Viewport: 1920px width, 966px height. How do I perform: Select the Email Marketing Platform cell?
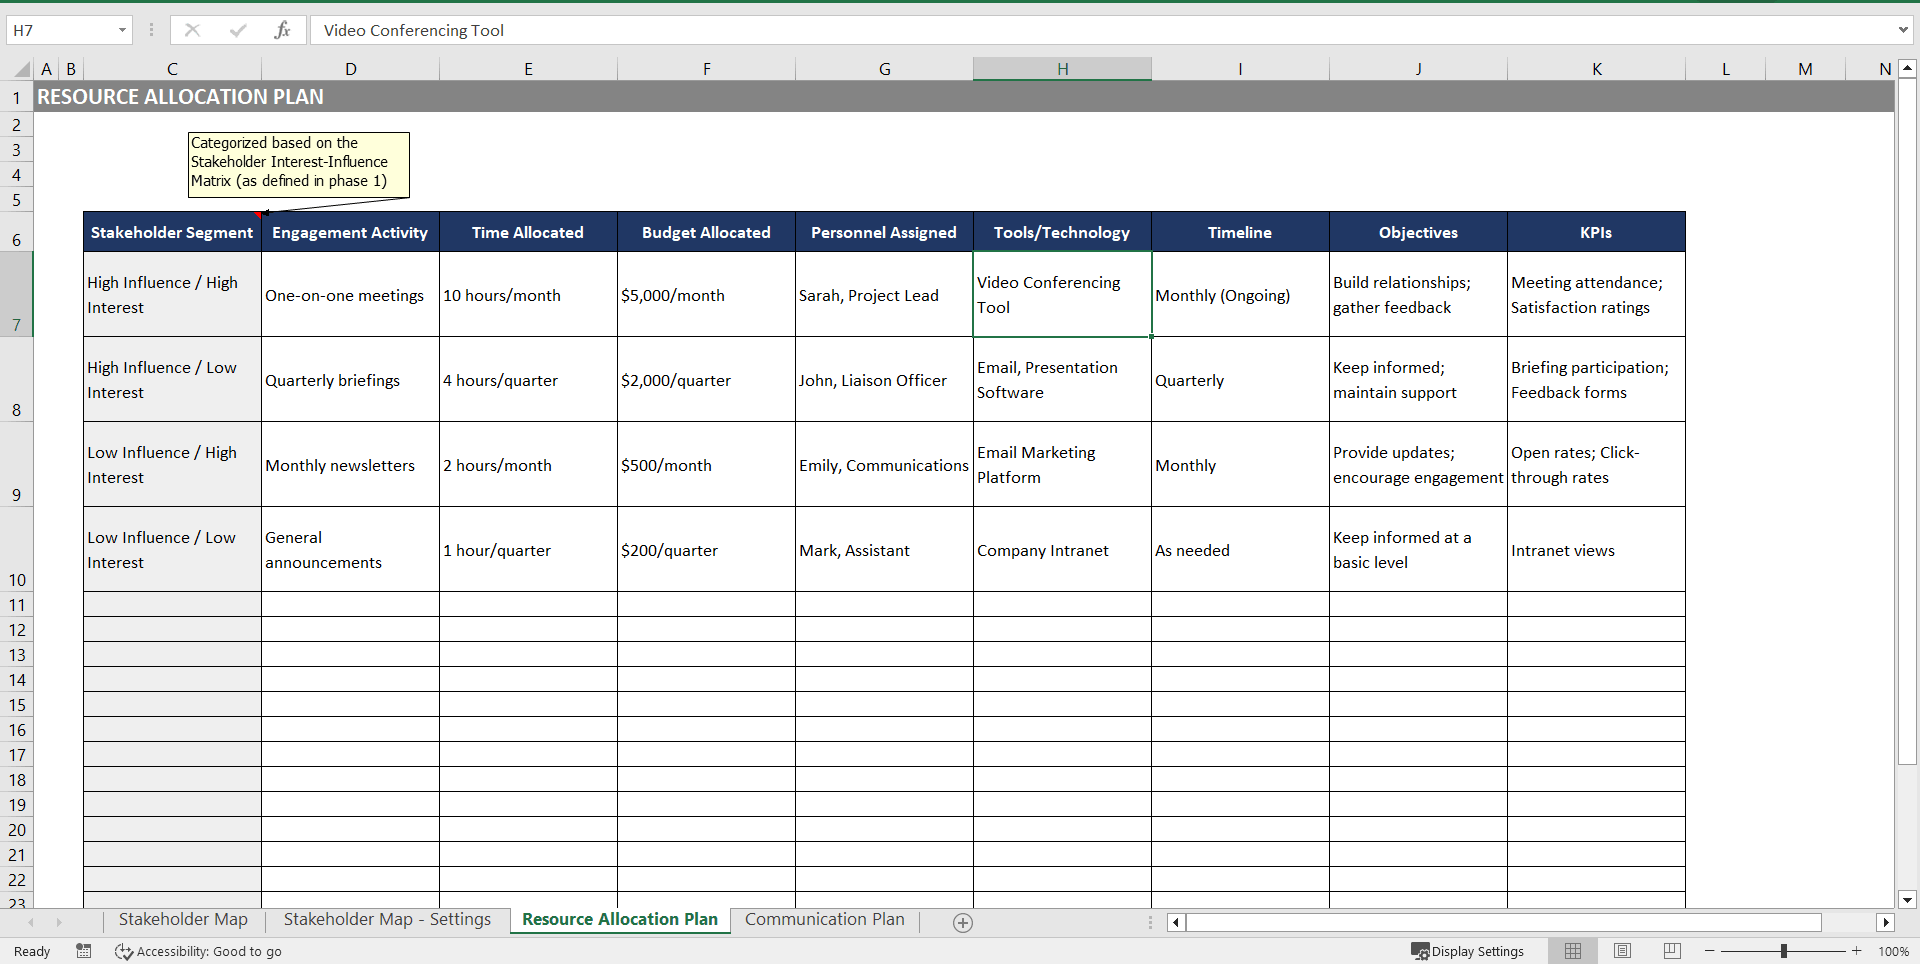1062,465
